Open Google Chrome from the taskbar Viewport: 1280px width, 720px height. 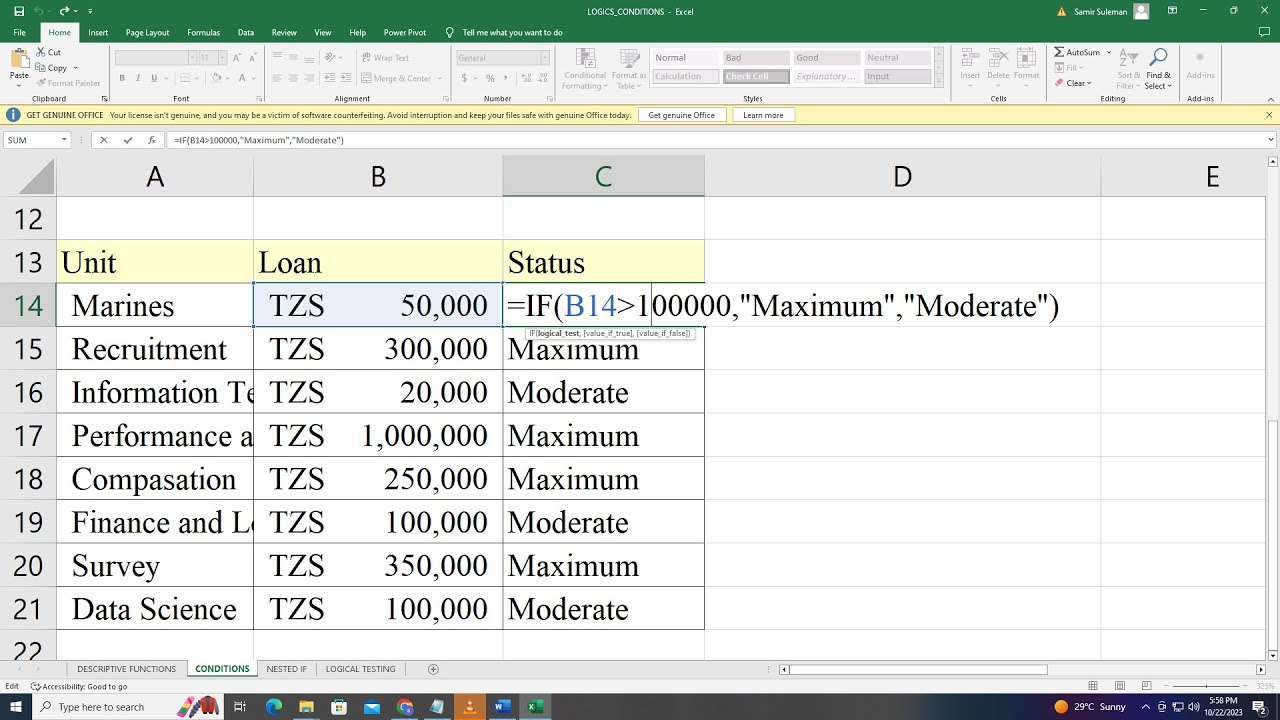[x=404, y=707]
